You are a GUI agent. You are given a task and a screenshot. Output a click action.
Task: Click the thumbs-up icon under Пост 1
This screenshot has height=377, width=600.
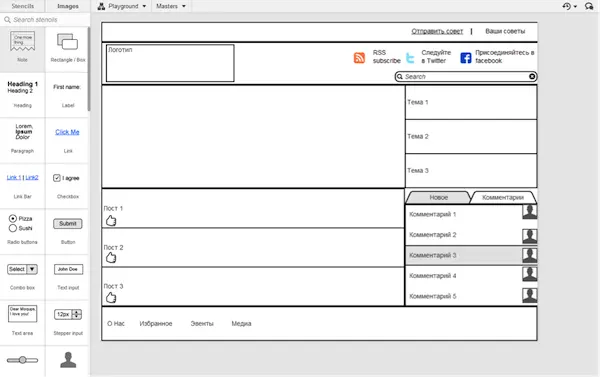click(111, 220)
